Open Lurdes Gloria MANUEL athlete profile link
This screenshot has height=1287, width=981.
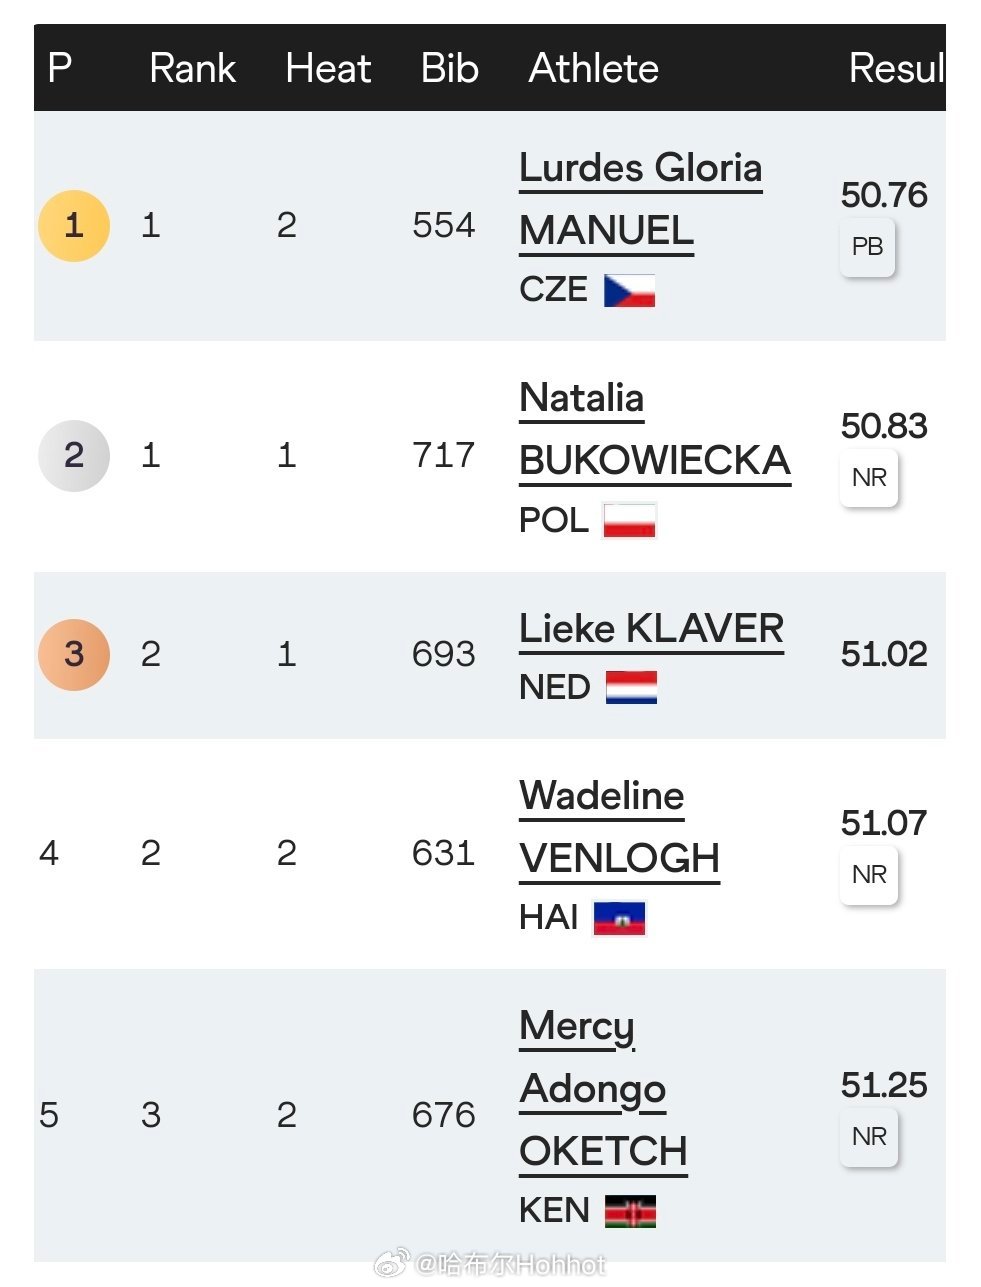(x=640, y=199)
